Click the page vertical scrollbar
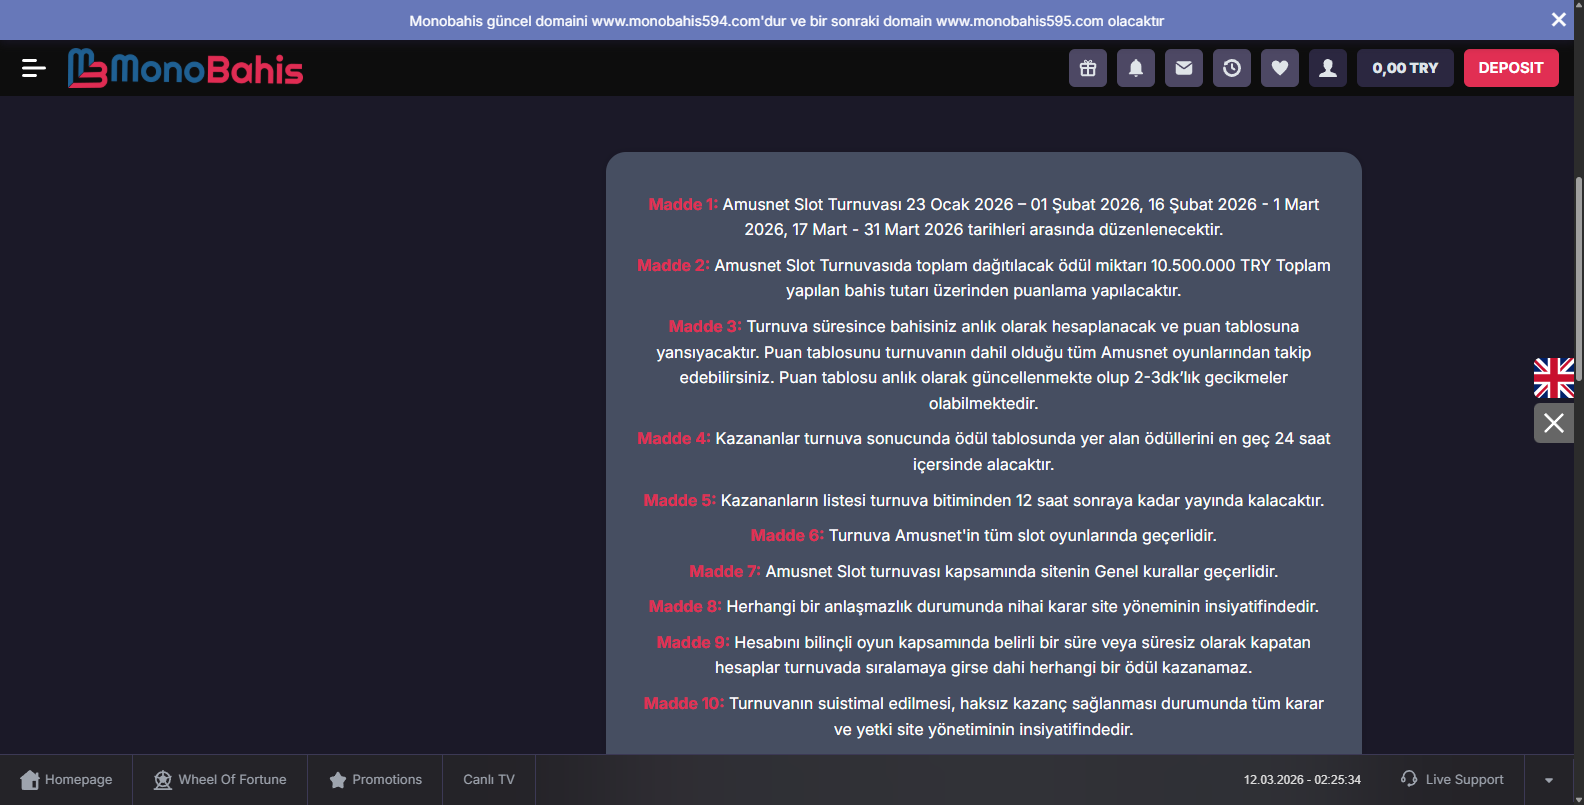The height and width of the screenshot is (805, 1584). tap(1578, 300)
